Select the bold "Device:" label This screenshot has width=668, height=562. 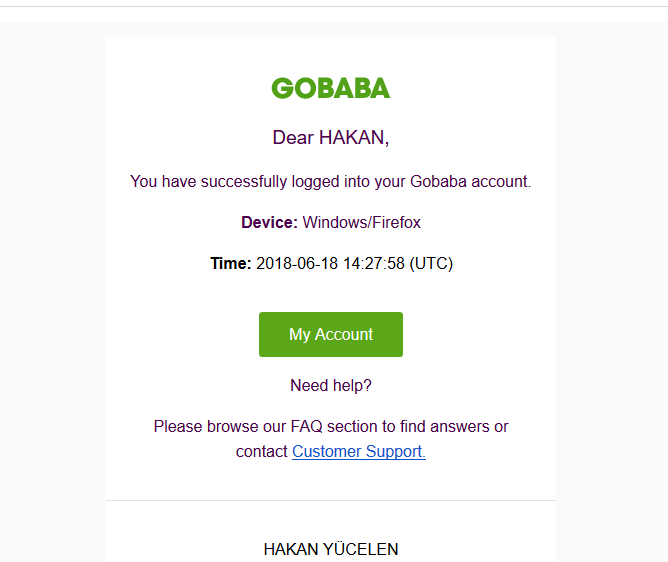pyautogui.click(x=269, y=222)
